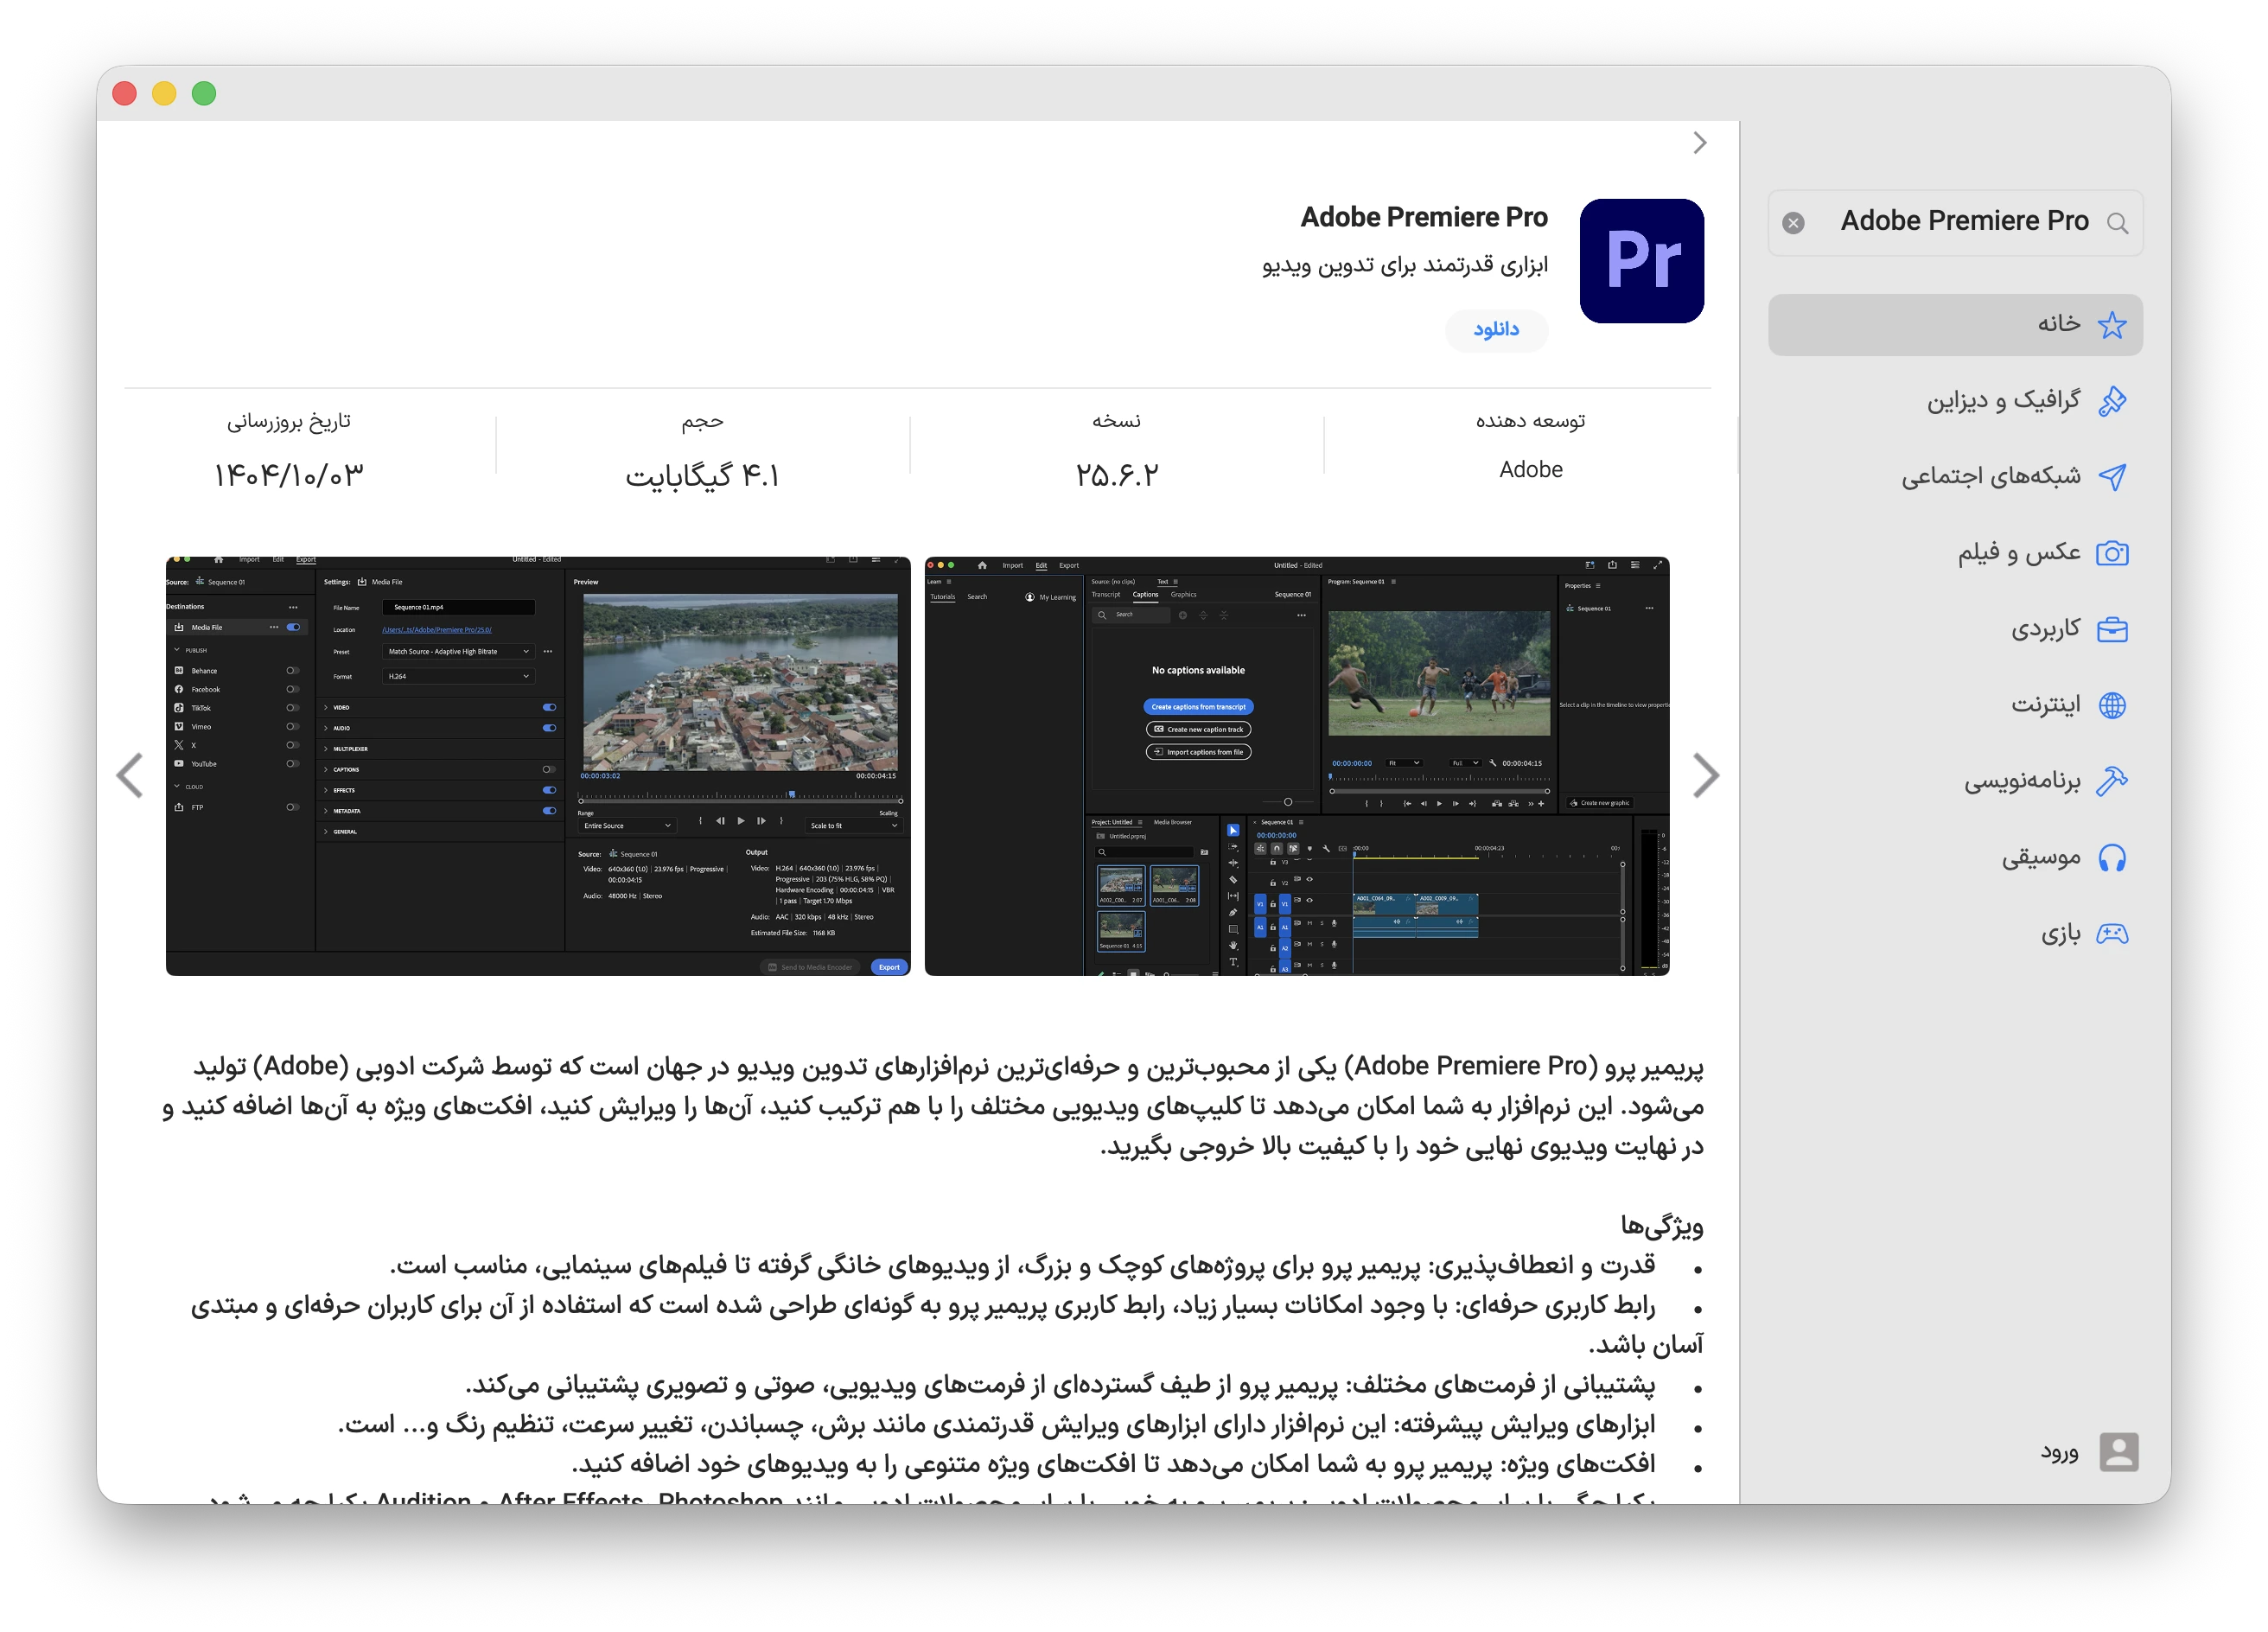Open the Match Source preset dropdown
The image size is (2268, 1632).
[x=458, y=652]
